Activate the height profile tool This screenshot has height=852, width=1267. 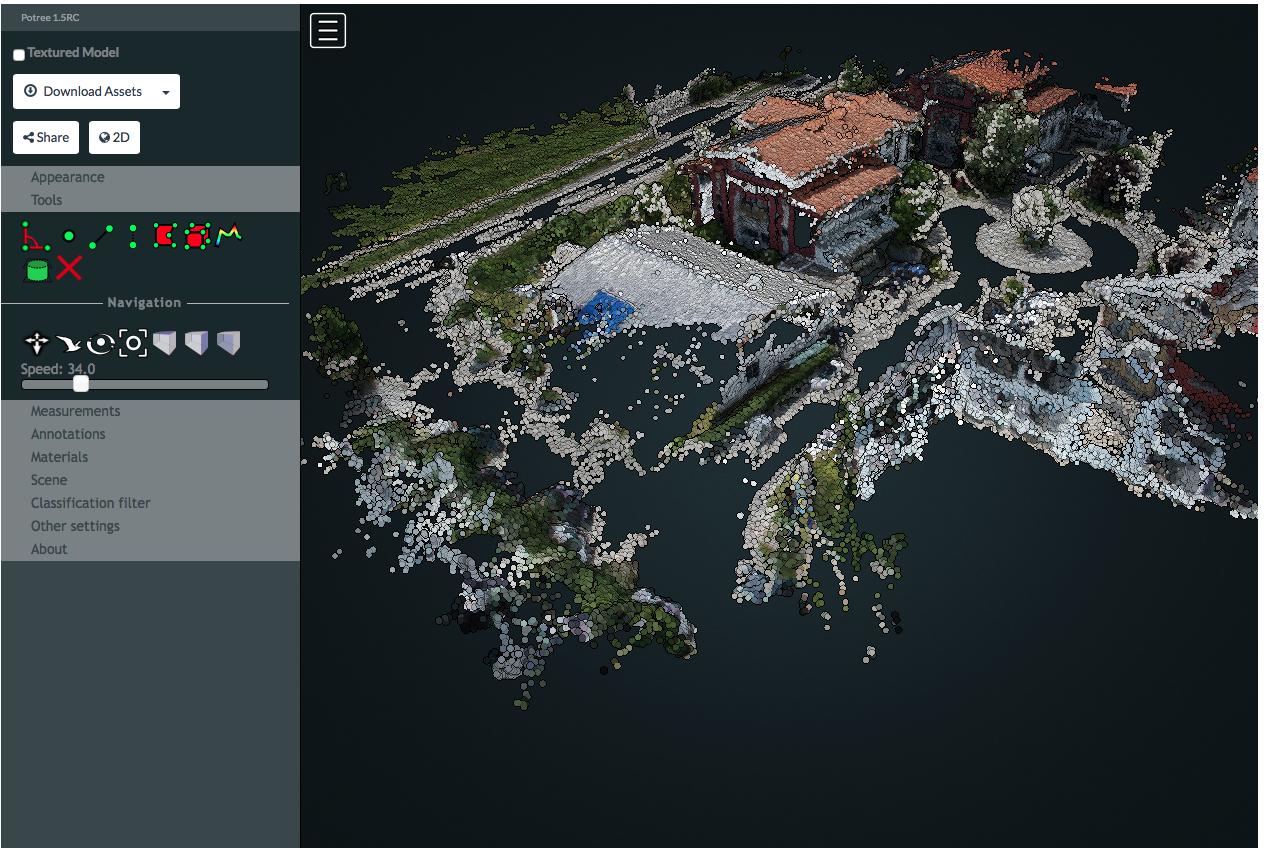228,235
